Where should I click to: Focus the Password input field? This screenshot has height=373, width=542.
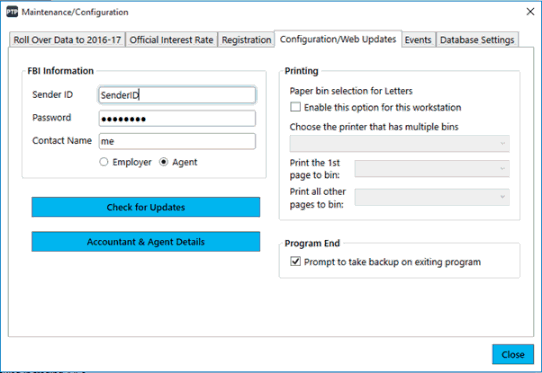tap(177, 119)
